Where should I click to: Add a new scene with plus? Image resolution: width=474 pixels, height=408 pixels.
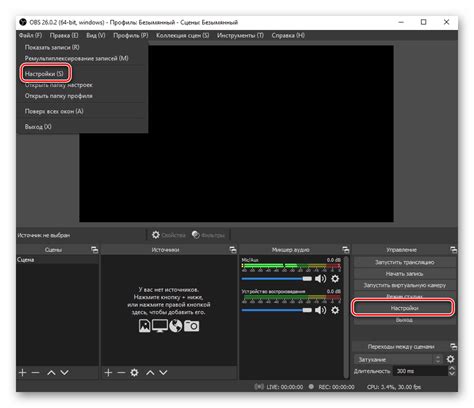(22, 372)
